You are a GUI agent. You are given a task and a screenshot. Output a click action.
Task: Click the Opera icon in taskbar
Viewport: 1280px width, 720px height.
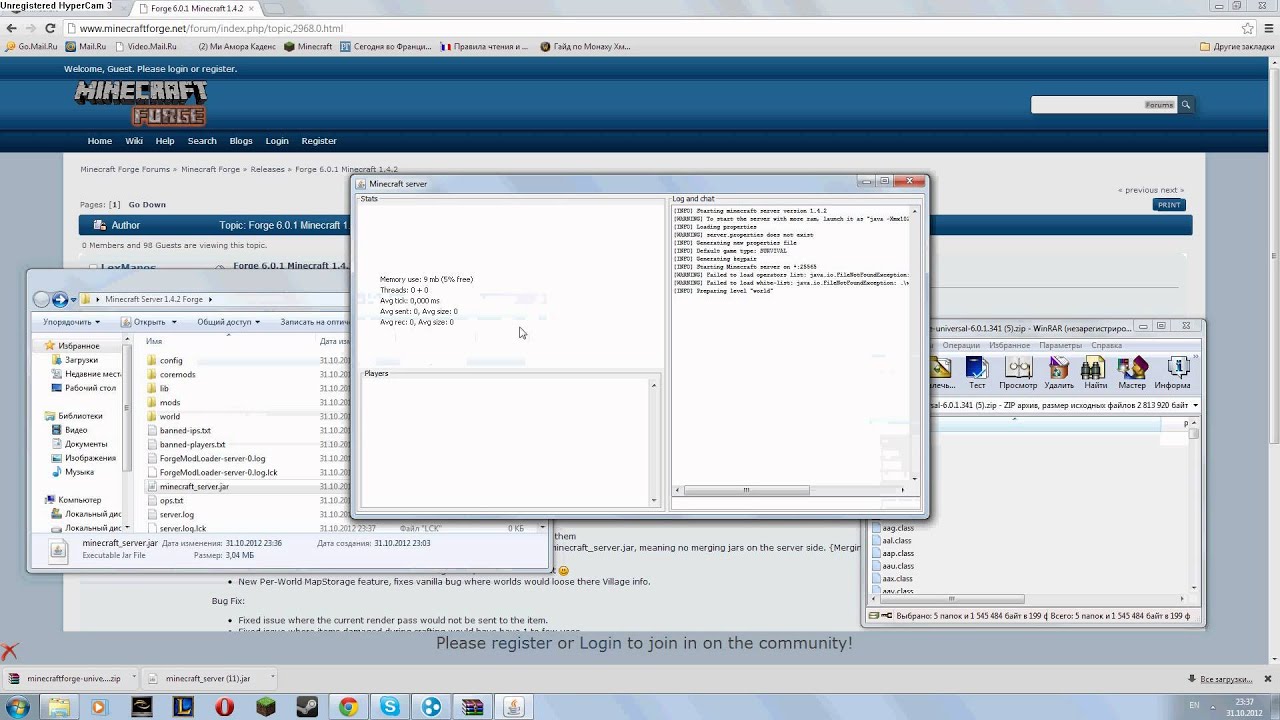coord(224,707)
